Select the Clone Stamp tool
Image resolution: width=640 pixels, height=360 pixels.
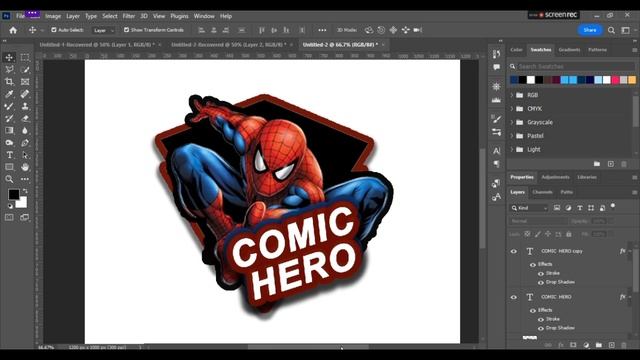pos(25,106)
